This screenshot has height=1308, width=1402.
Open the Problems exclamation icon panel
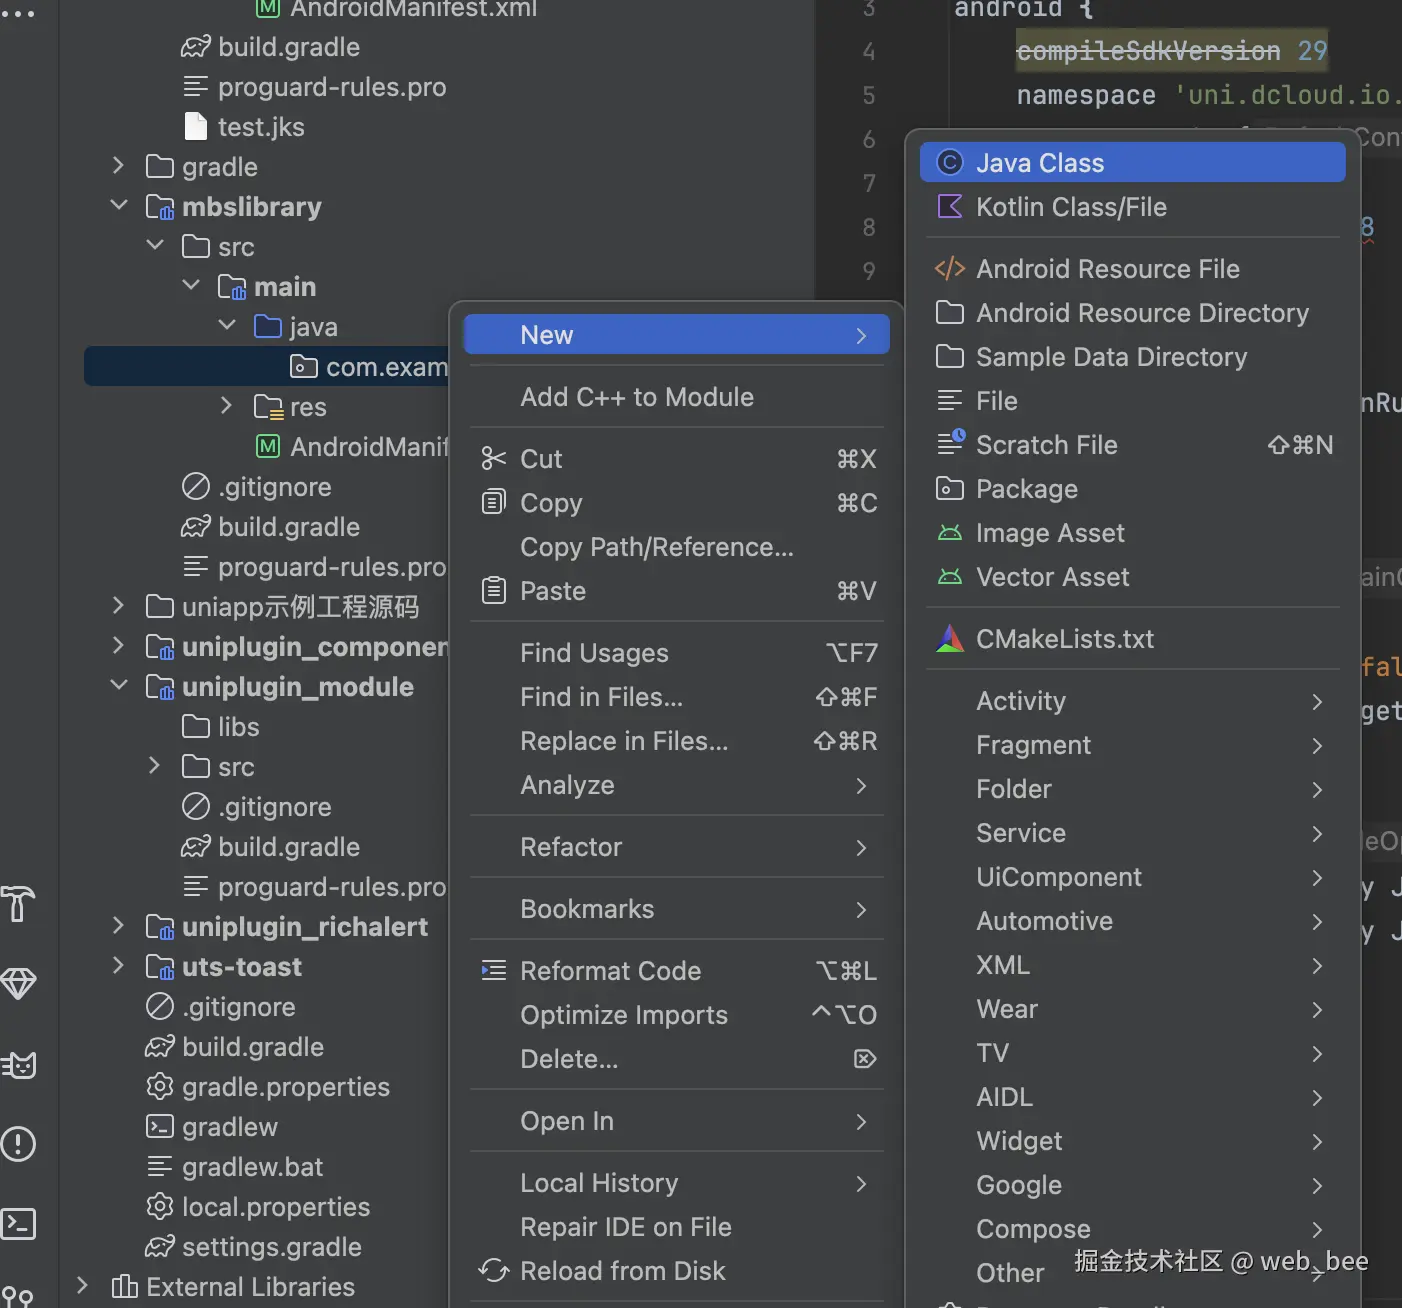click(19, 1144)
